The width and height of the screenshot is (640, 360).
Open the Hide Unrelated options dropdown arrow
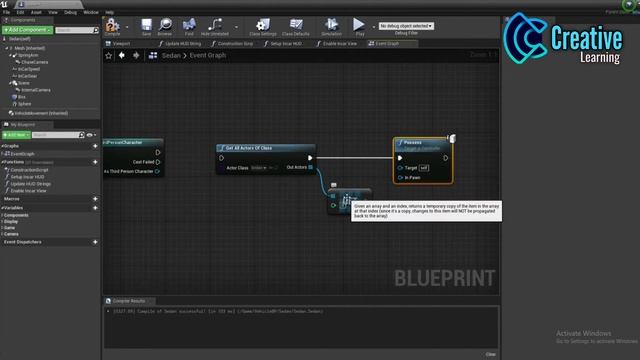[236, 27]
